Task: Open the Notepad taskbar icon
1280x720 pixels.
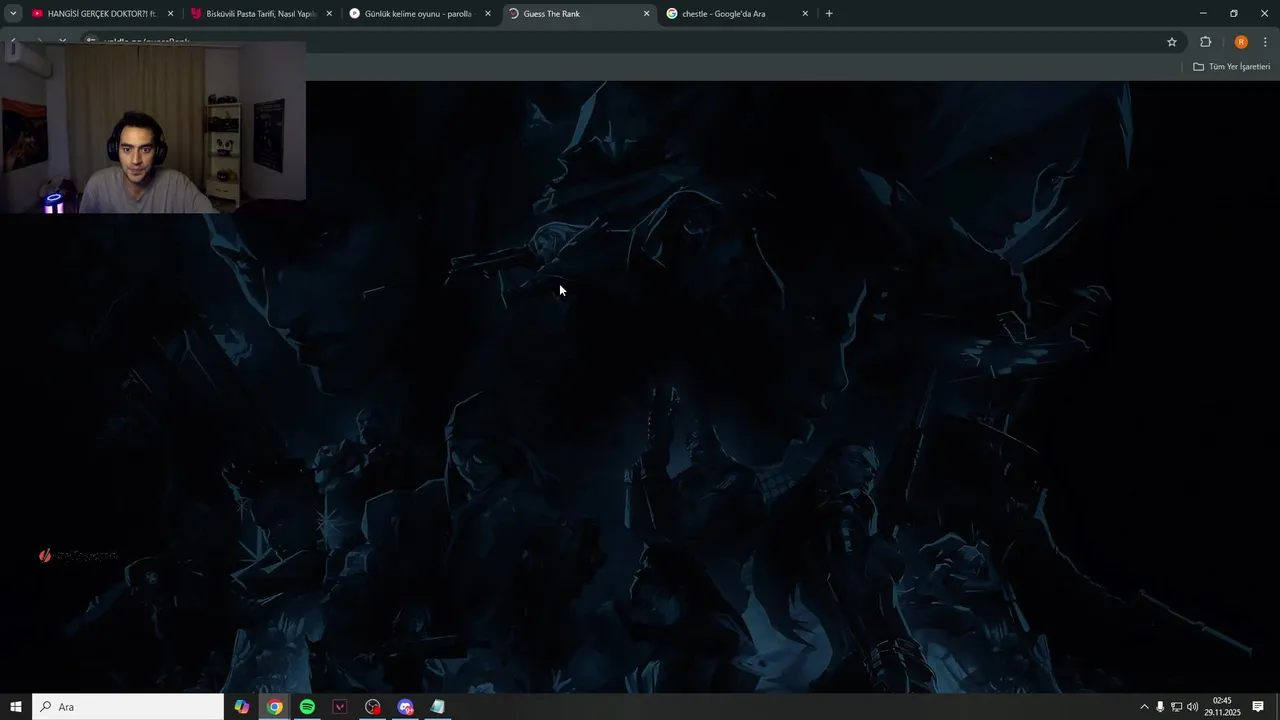Action: (438, 707)
